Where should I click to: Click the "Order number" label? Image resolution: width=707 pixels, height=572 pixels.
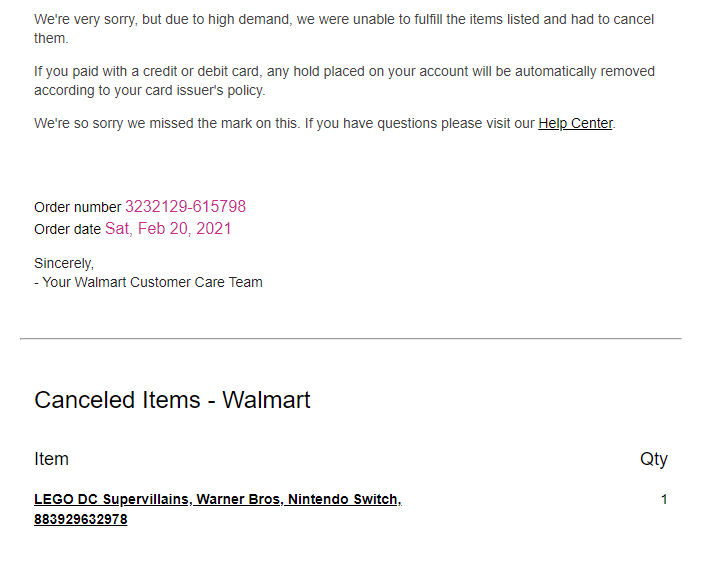click(x=77, y=208)
